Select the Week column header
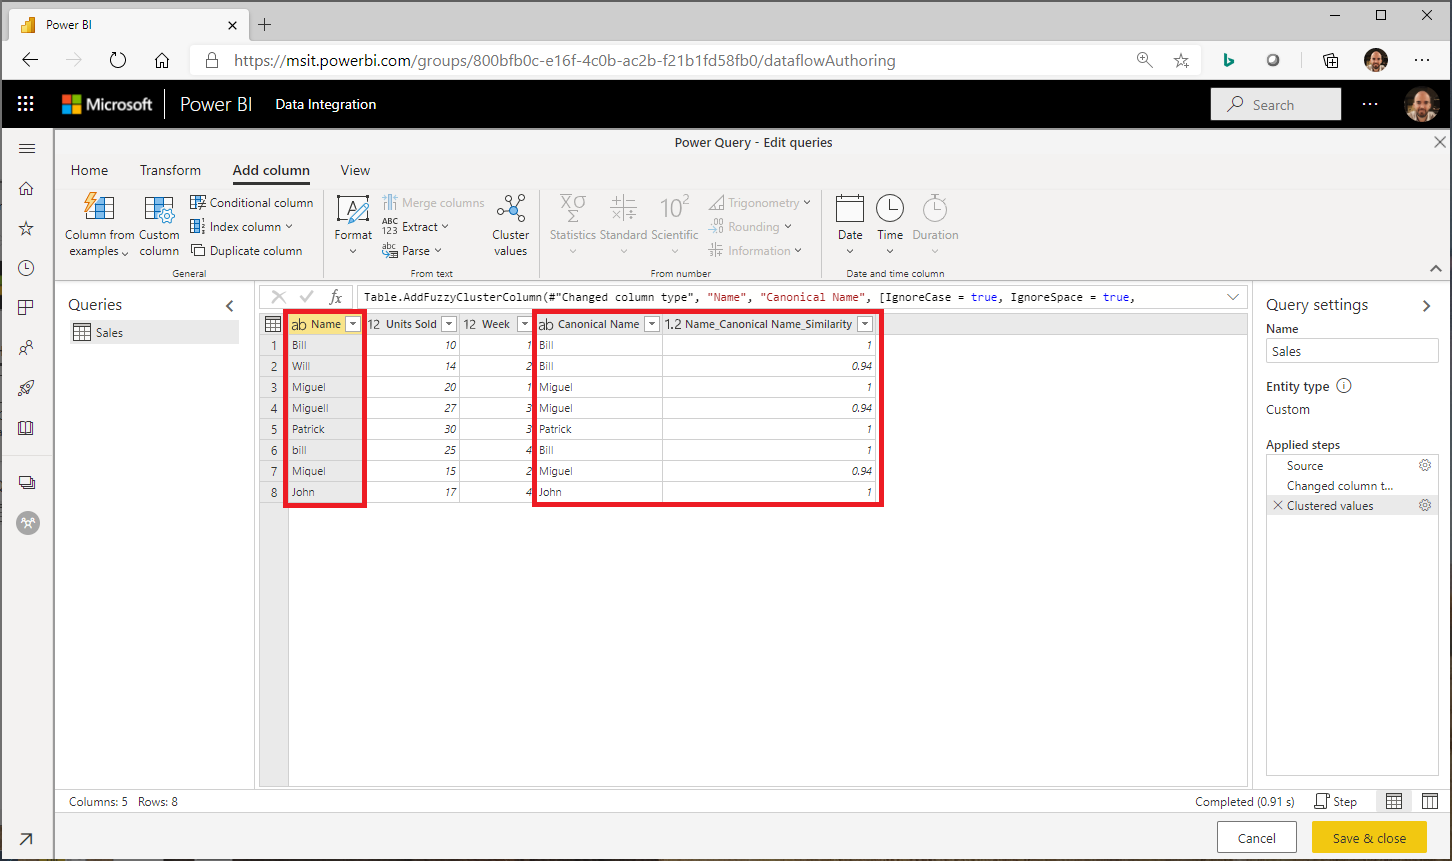The height and width of the screenshot is (861, 1452). pos(497,324)
